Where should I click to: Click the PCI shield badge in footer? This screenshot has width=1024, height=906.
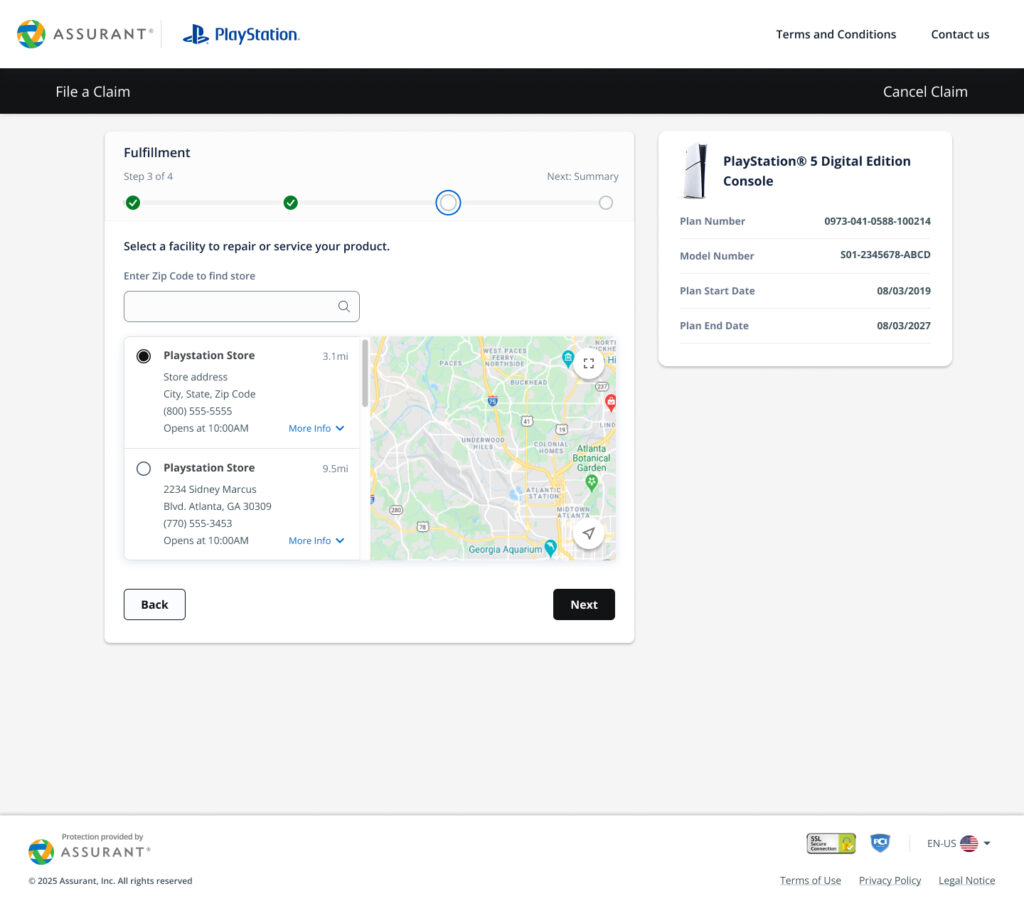click(x=880, y=843)
